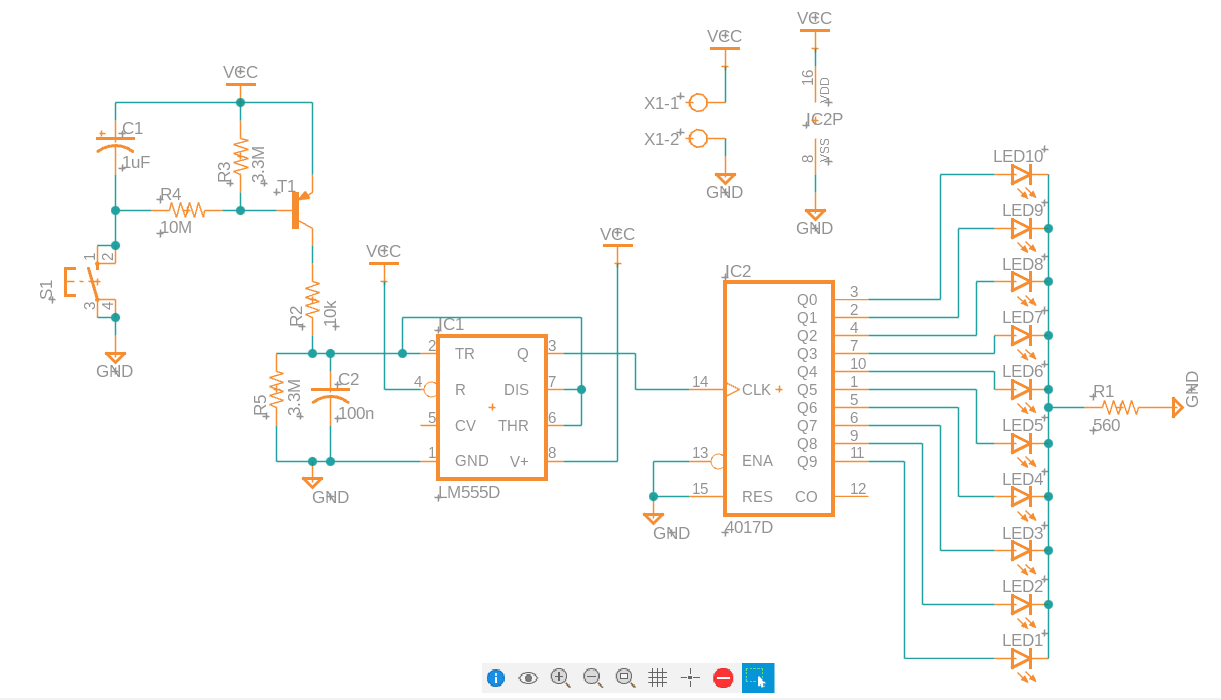Toggle the grid display
1221x700 pixels.
(657, 678)
